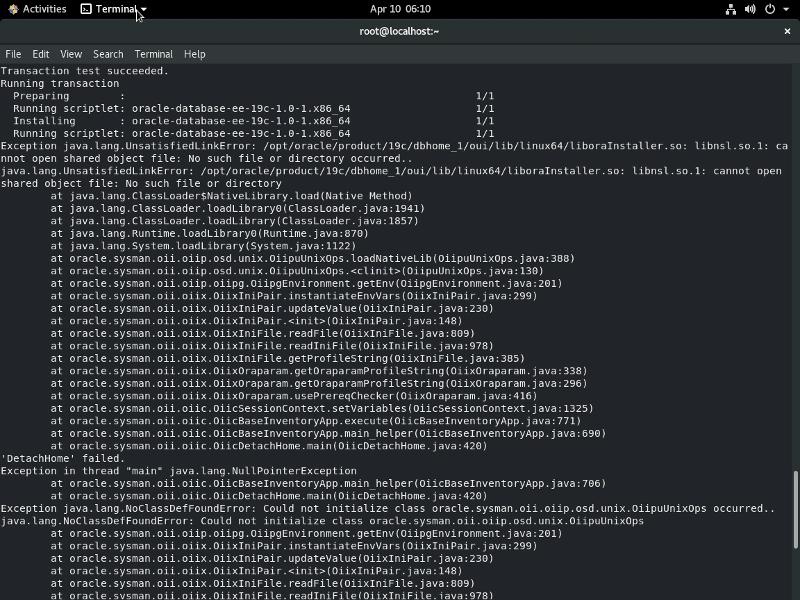Click 'ClassLoader.loadLibrary(ClassLoader.java:1857)' line

point(234,221)
